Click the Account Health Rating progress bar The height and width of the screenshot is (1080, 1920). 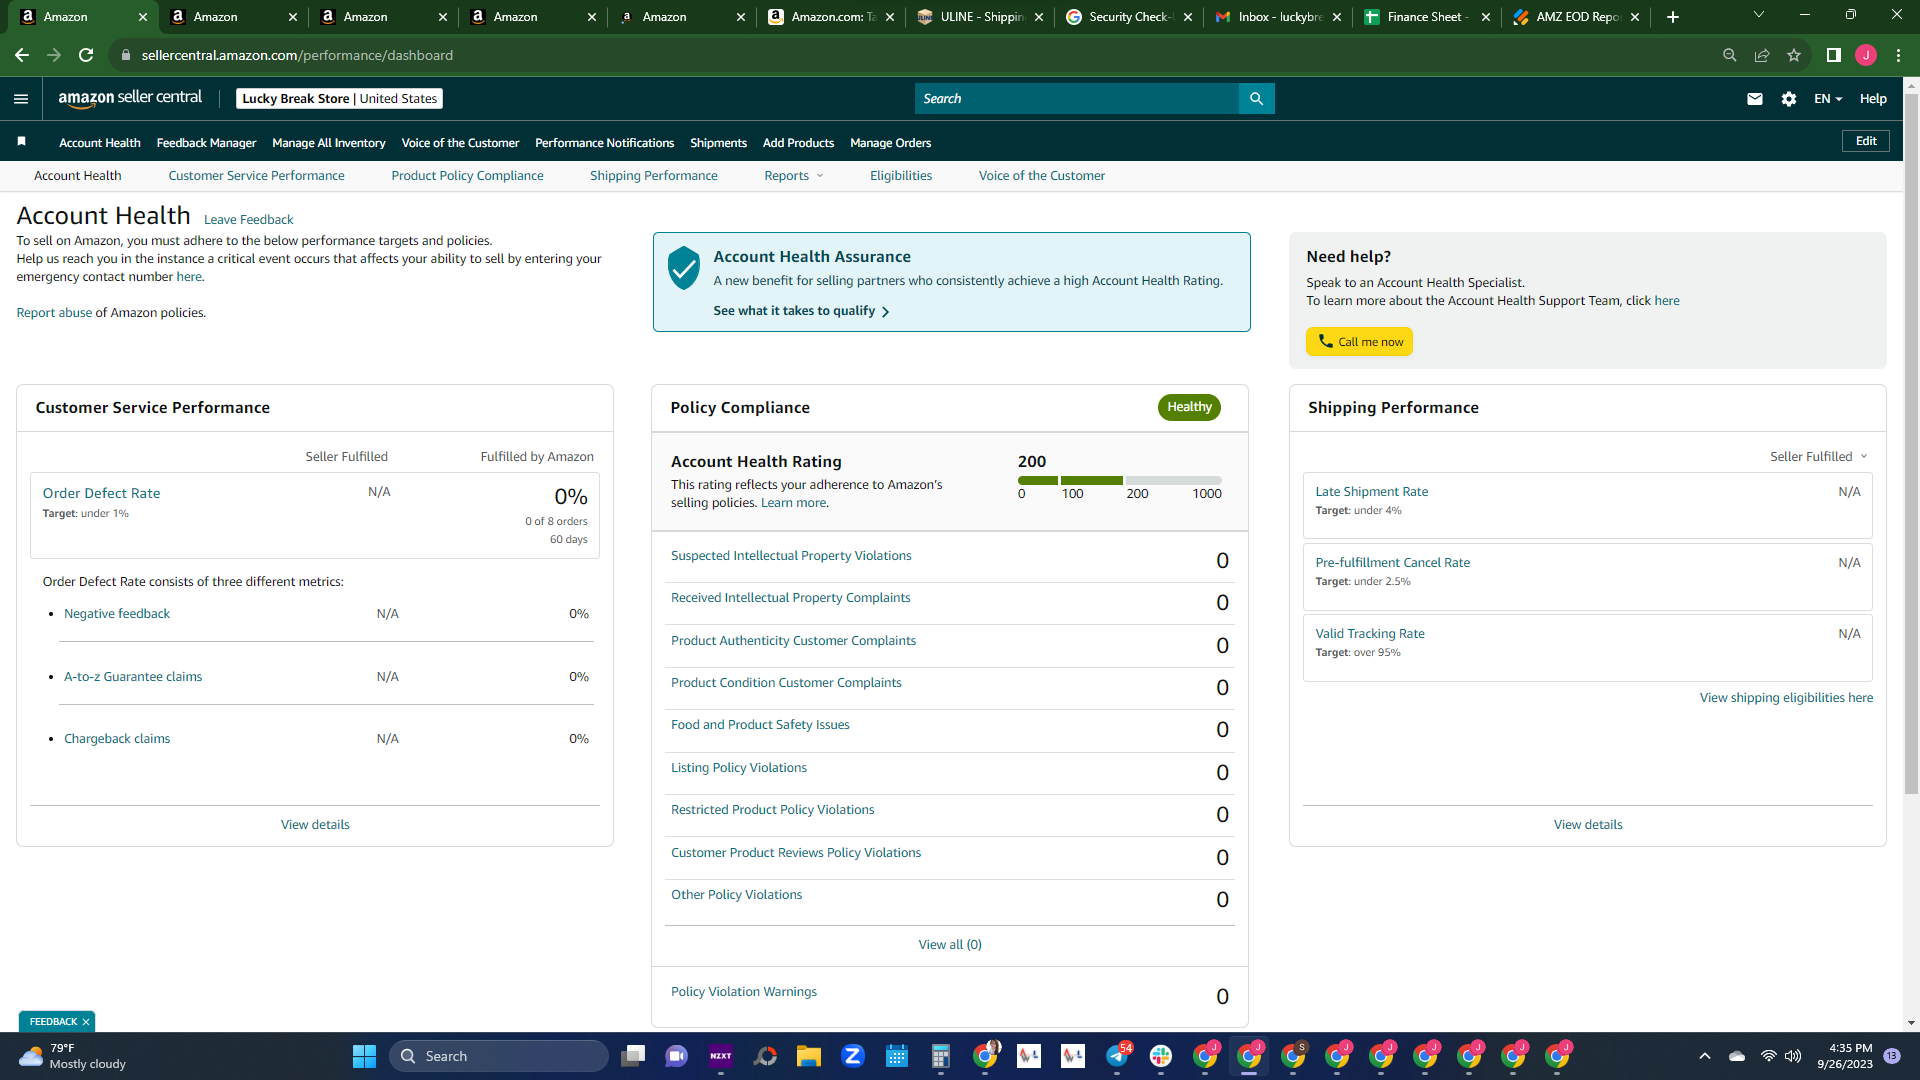[x=1119, y=480]
